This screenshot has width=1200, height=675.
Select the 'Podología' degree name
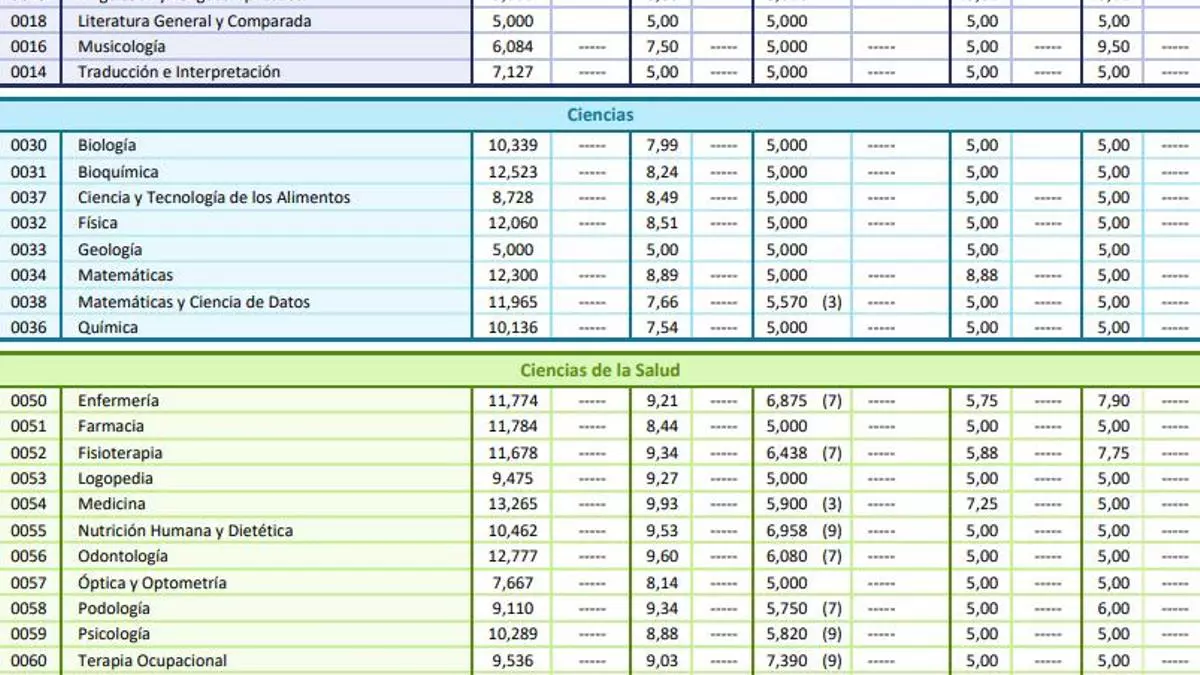click(x=114, y=608)
